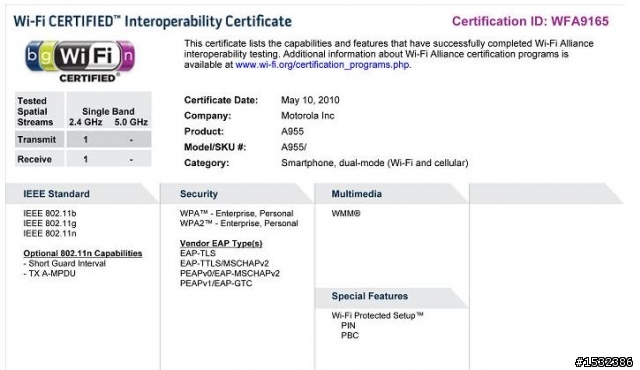This screenshot has width=640, height=370.
Task: Click the certificate title heading
Action: (x=153, y=21)
